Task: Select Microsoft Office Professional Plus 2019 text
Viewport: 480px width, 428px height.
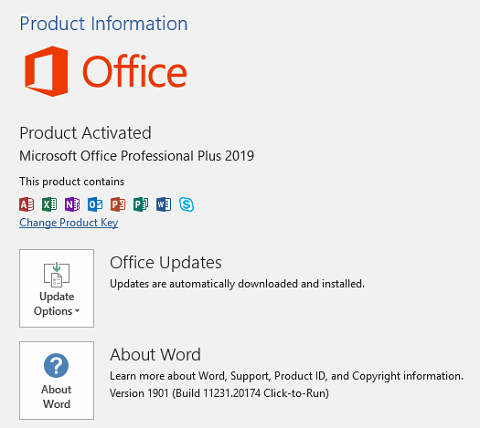Action: [x=137, y=156]
